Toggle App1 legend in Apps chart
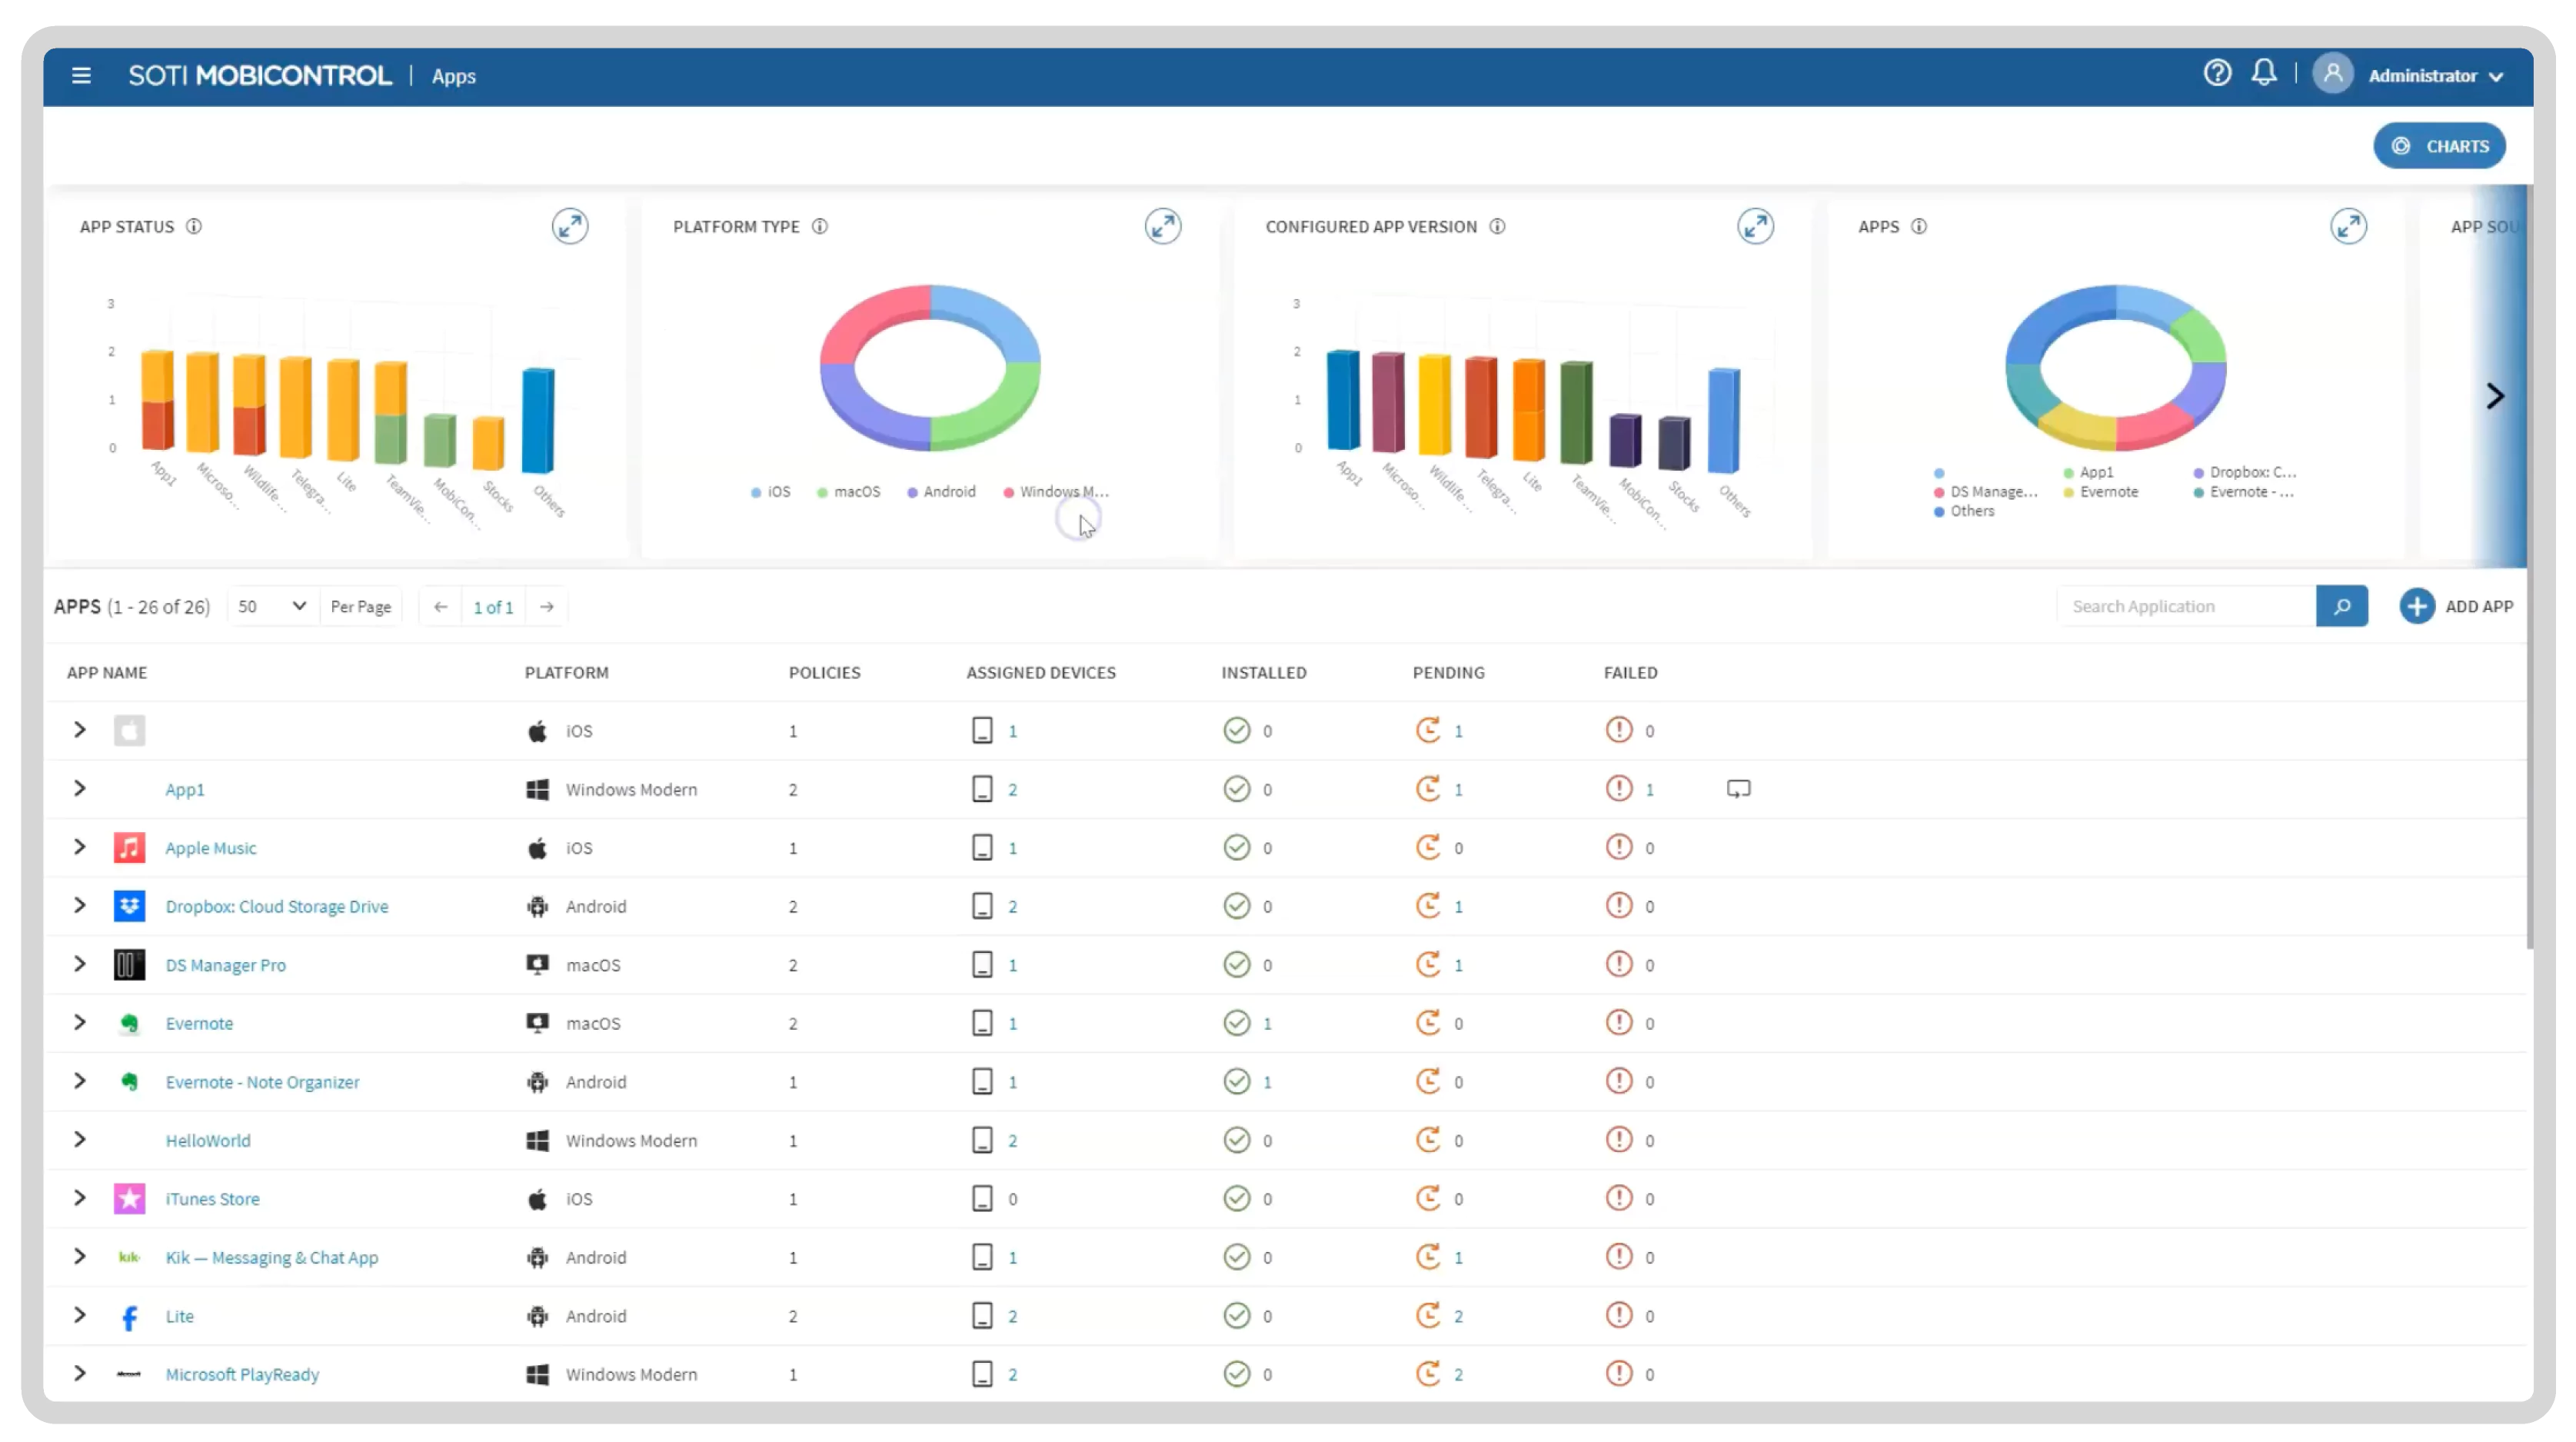2576x1442 pixels. coord(2088,472)
